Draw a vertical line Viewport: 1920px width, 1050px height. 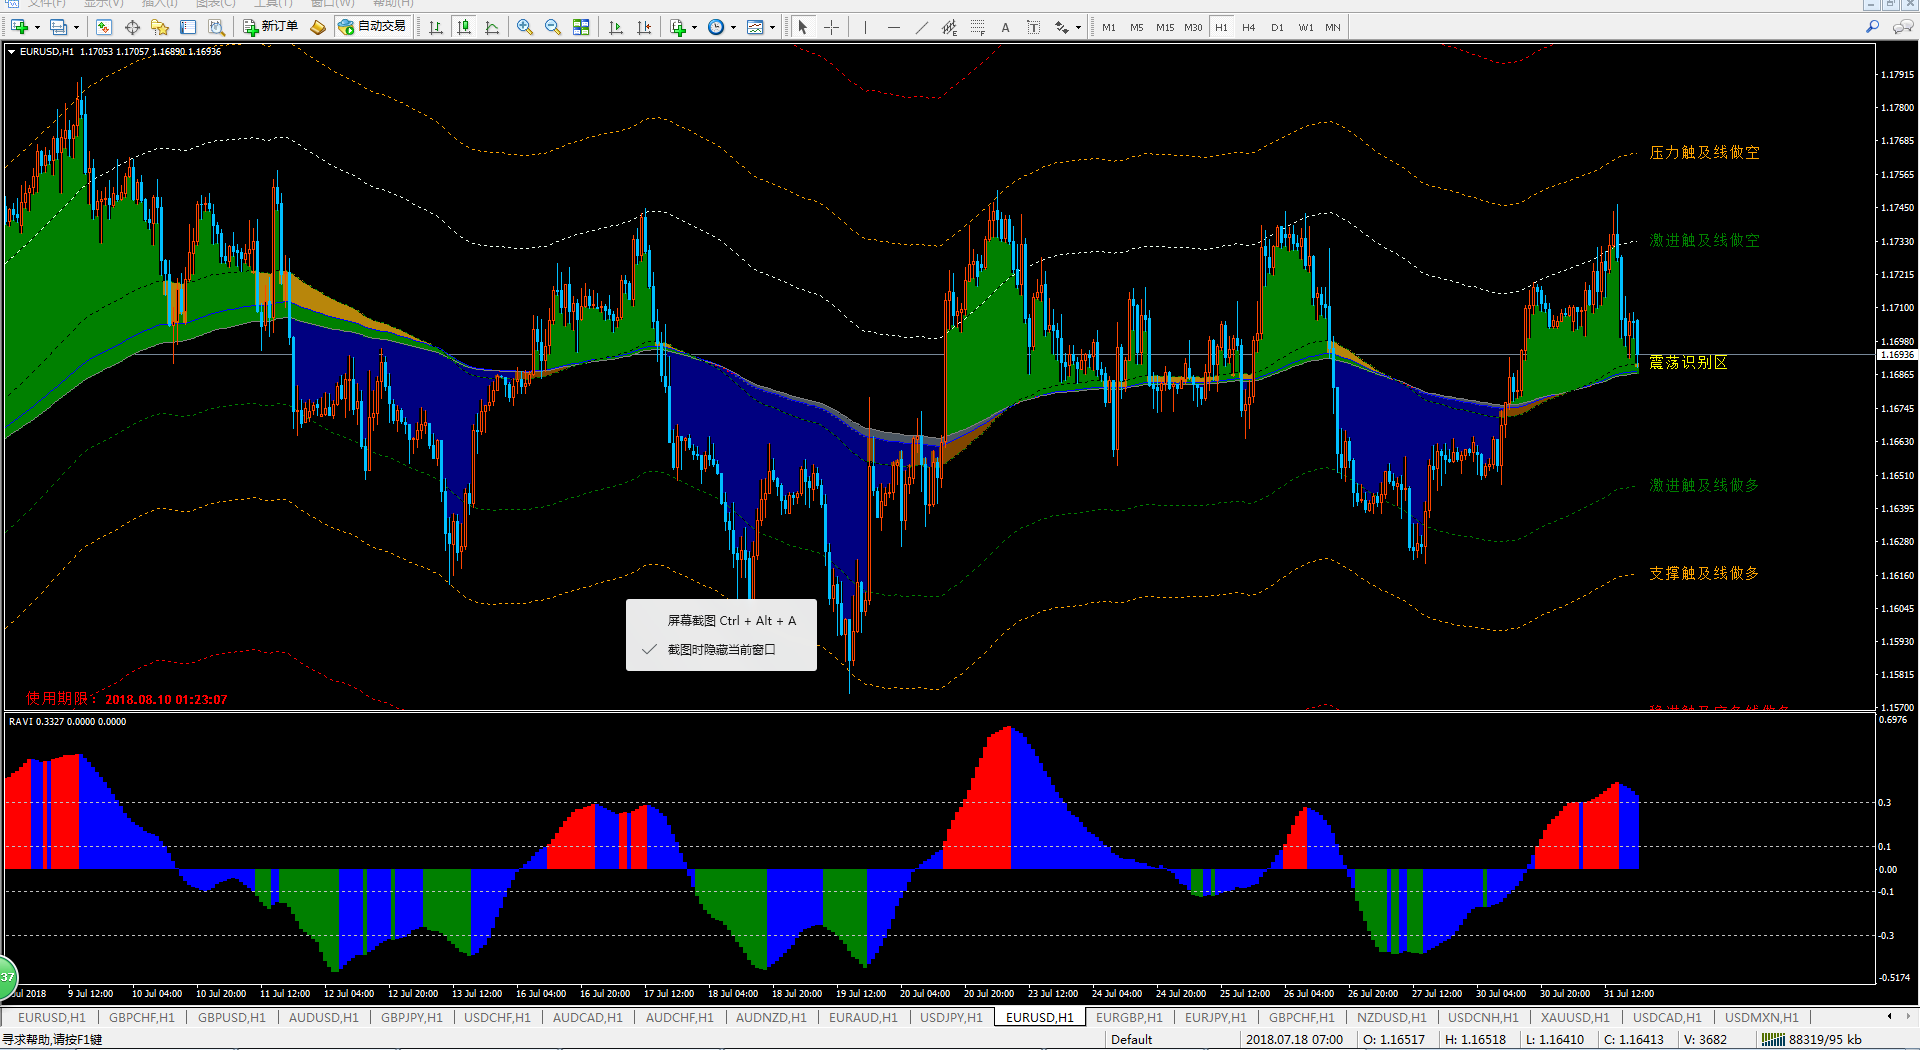click(865, 27)
